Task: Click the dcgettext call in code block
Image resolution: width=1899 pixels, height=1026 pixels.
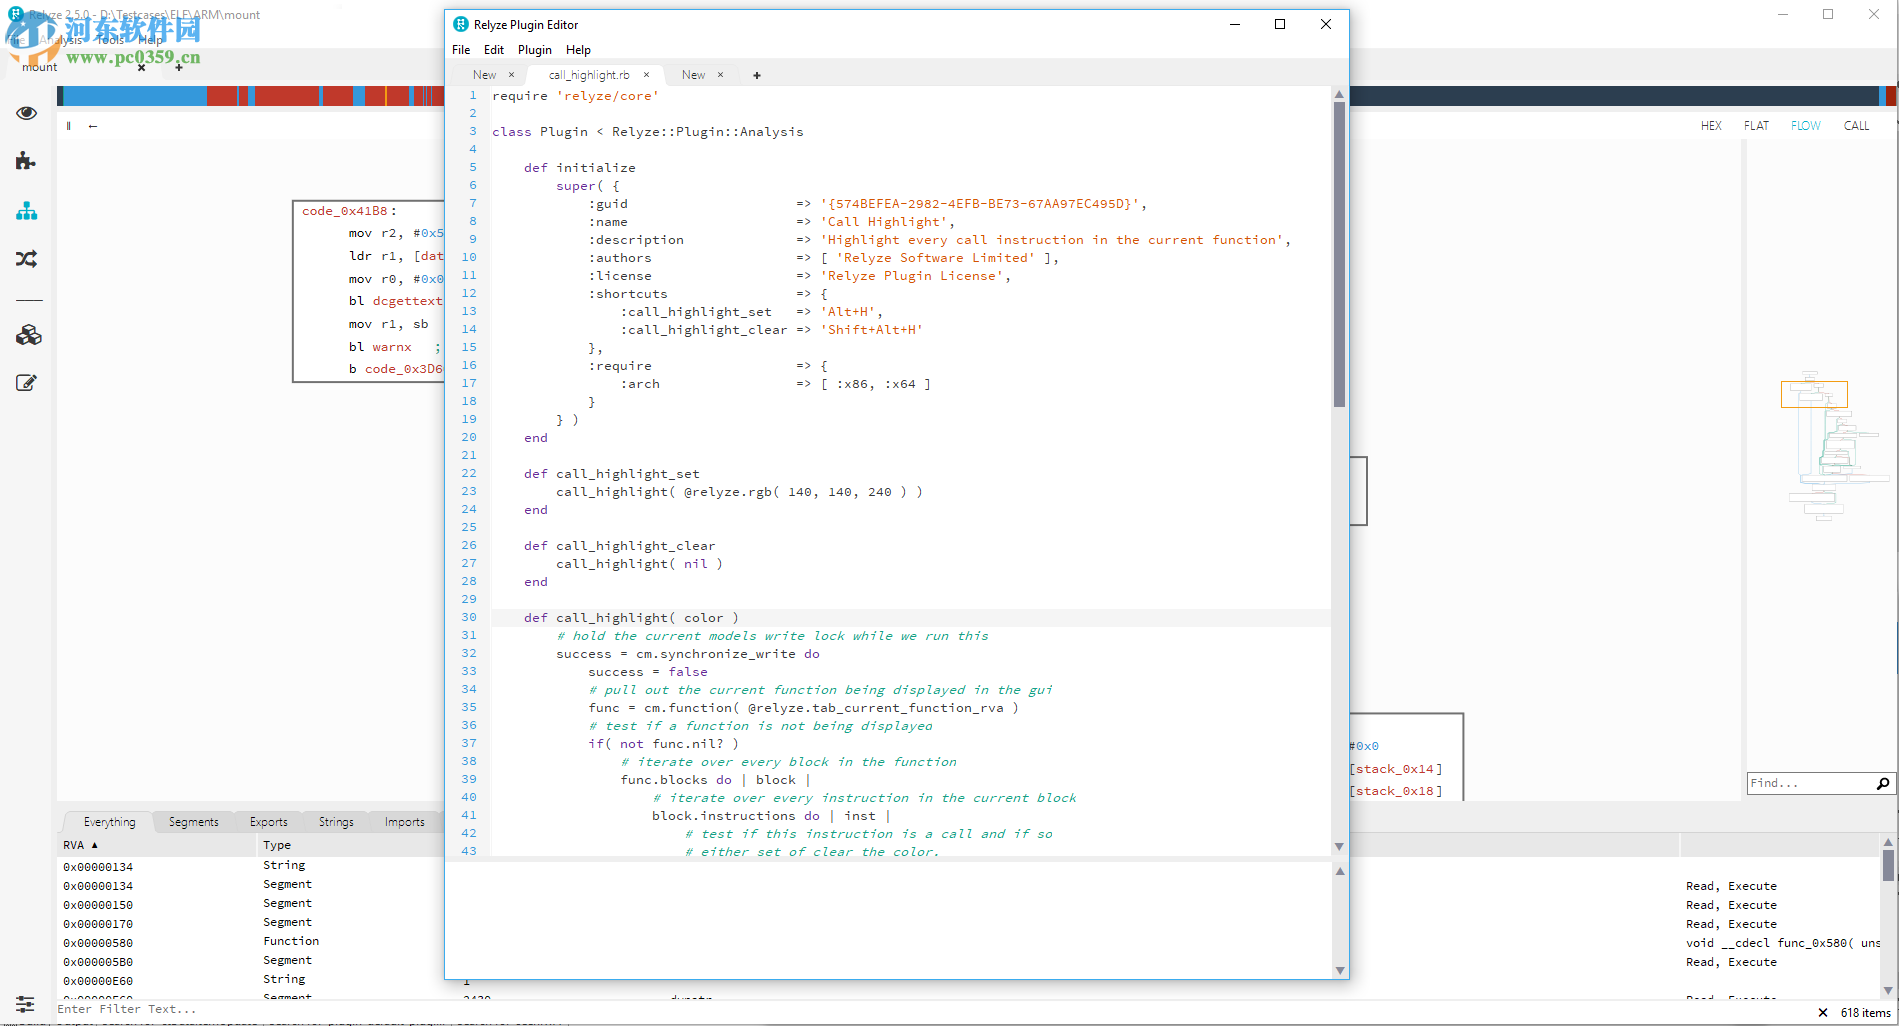Action: (407, 301)
